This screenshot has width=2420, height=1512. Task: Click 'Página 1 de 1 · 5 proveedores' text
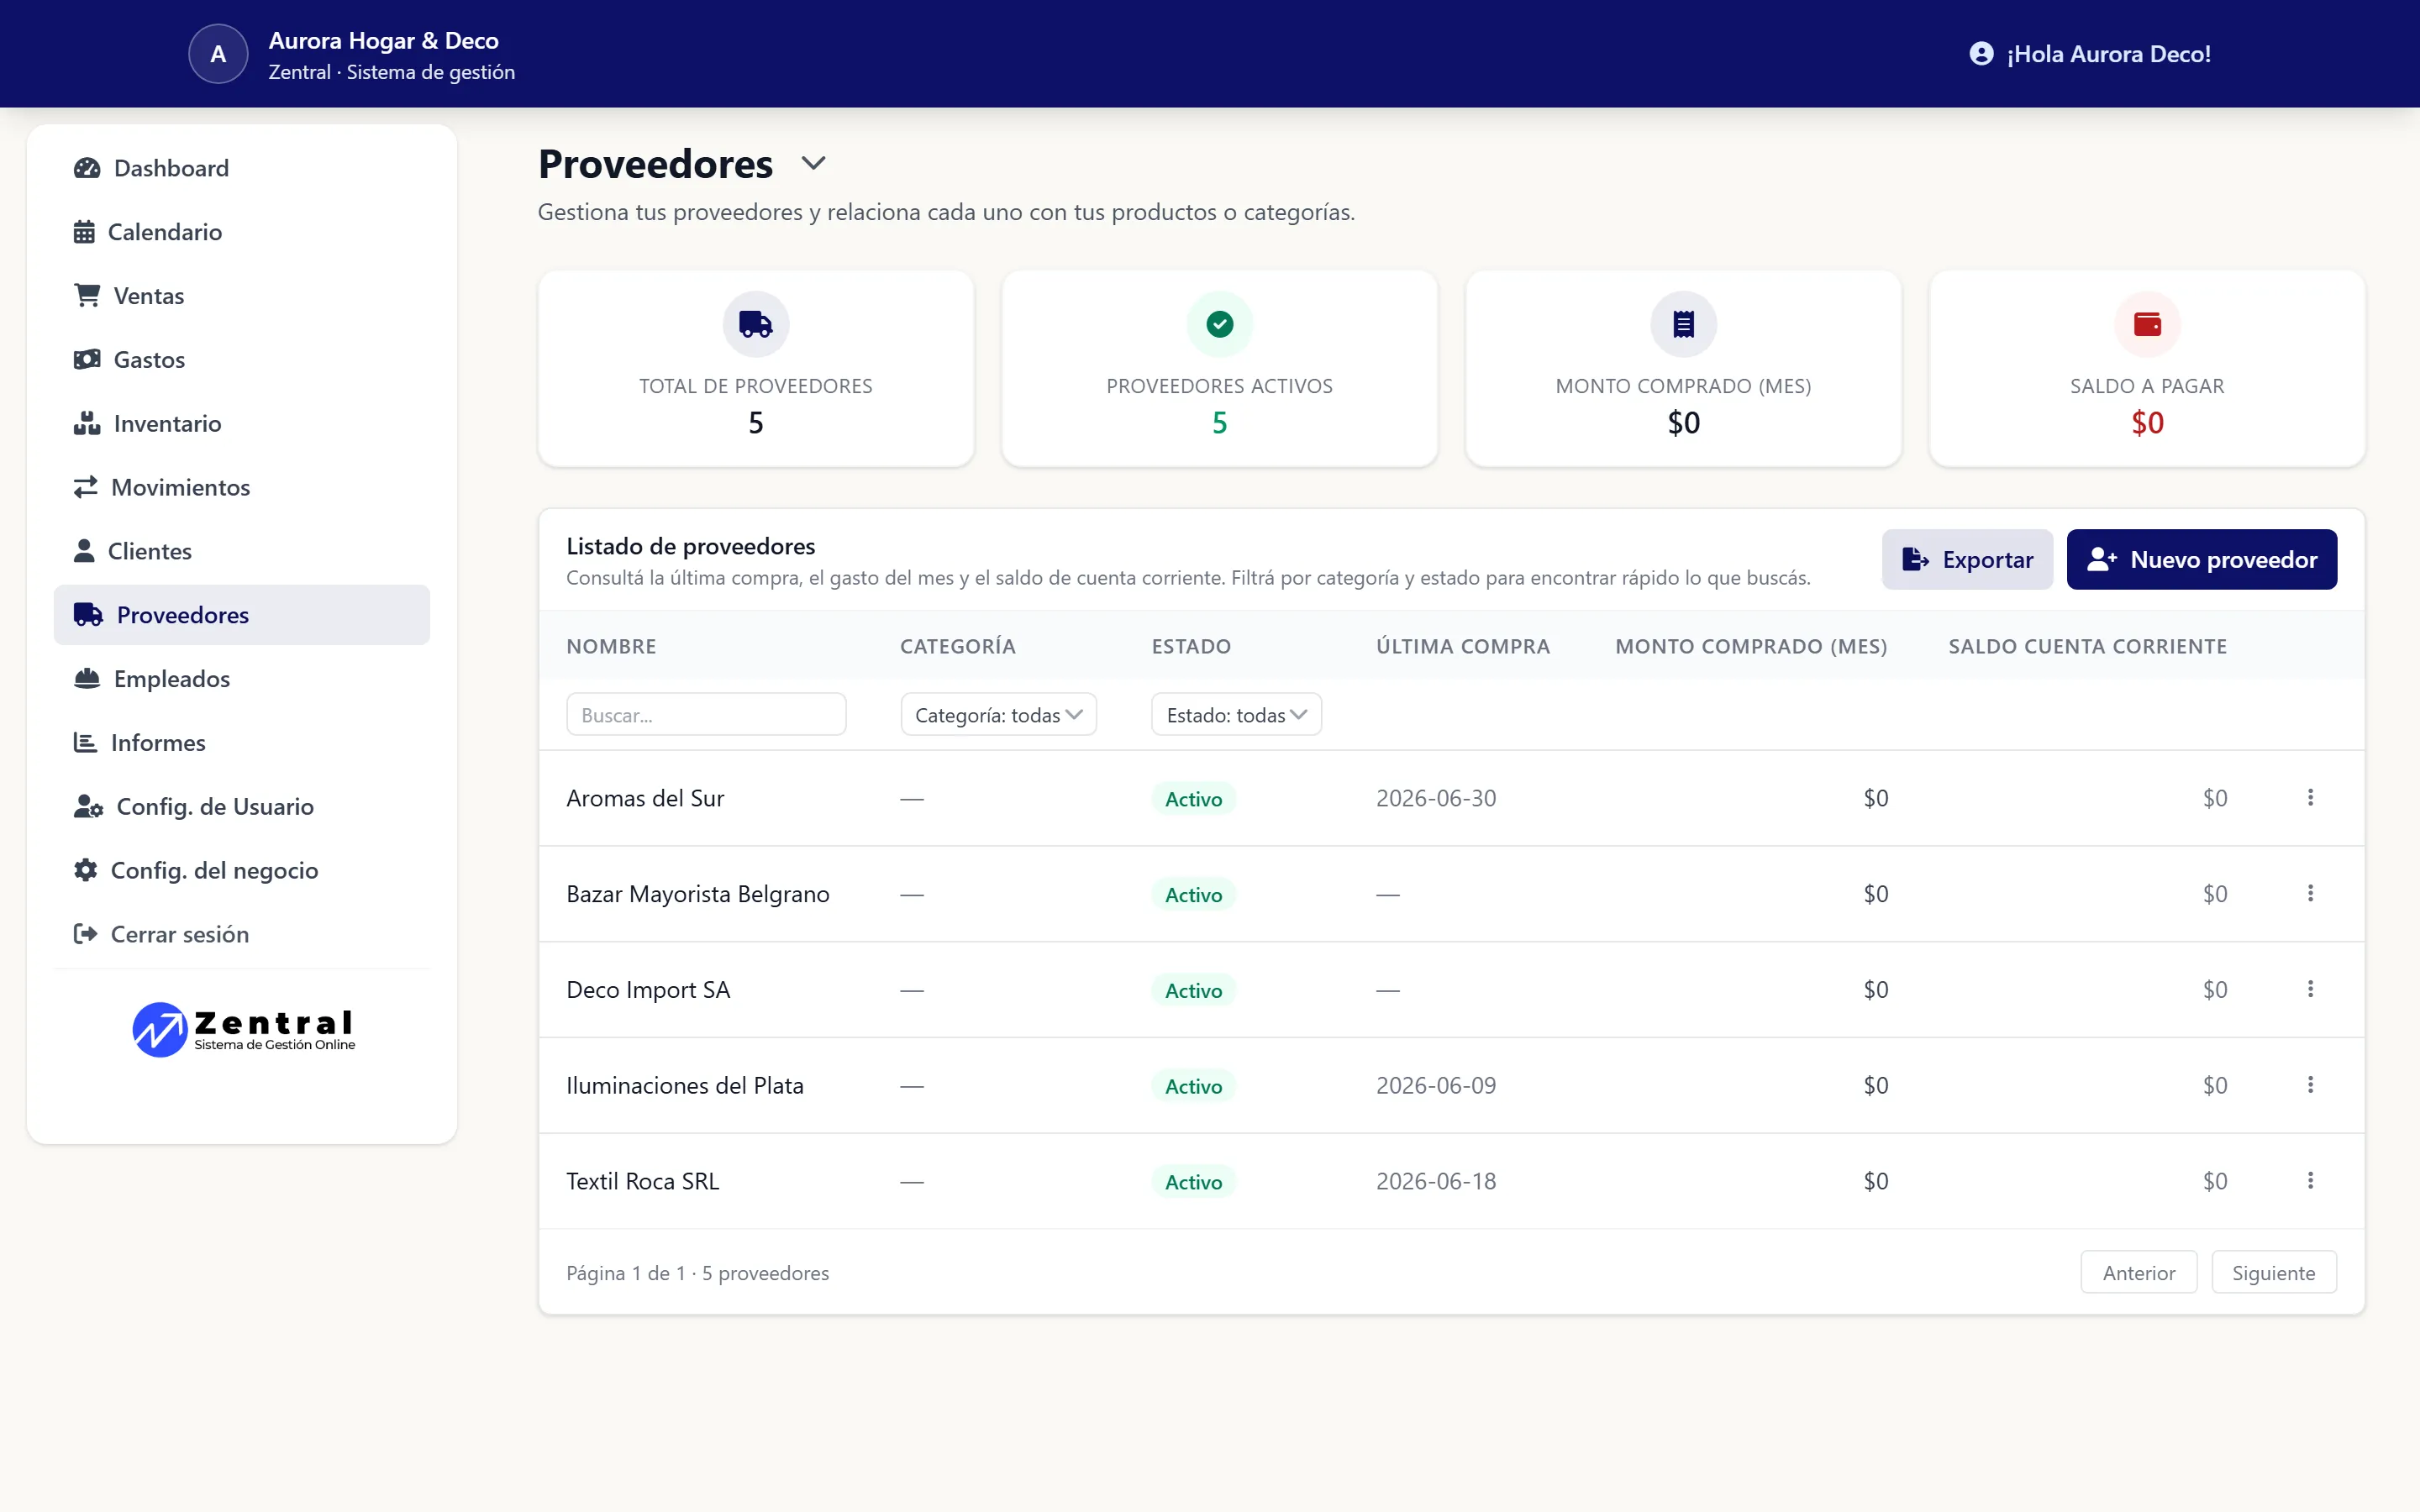click(697, 1272)
